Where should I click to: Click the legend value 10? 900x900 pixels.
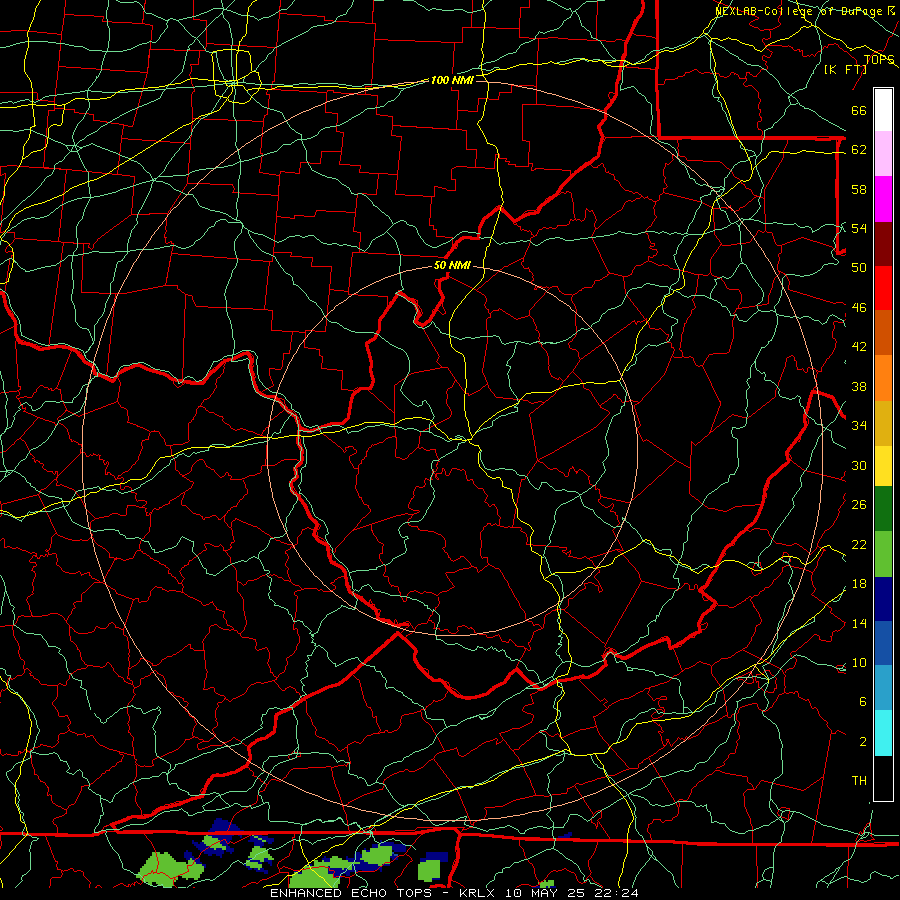(859, 662)
